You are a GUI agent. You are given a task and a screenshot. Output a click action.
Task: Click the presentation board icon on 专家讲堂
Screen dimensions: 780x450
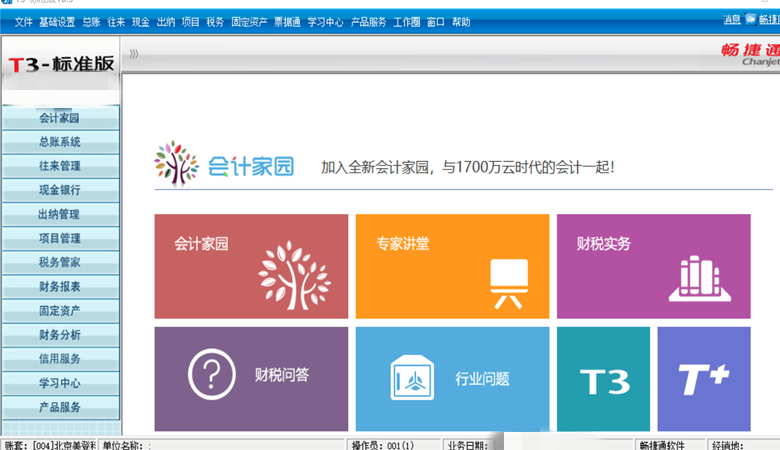(508, 279)
